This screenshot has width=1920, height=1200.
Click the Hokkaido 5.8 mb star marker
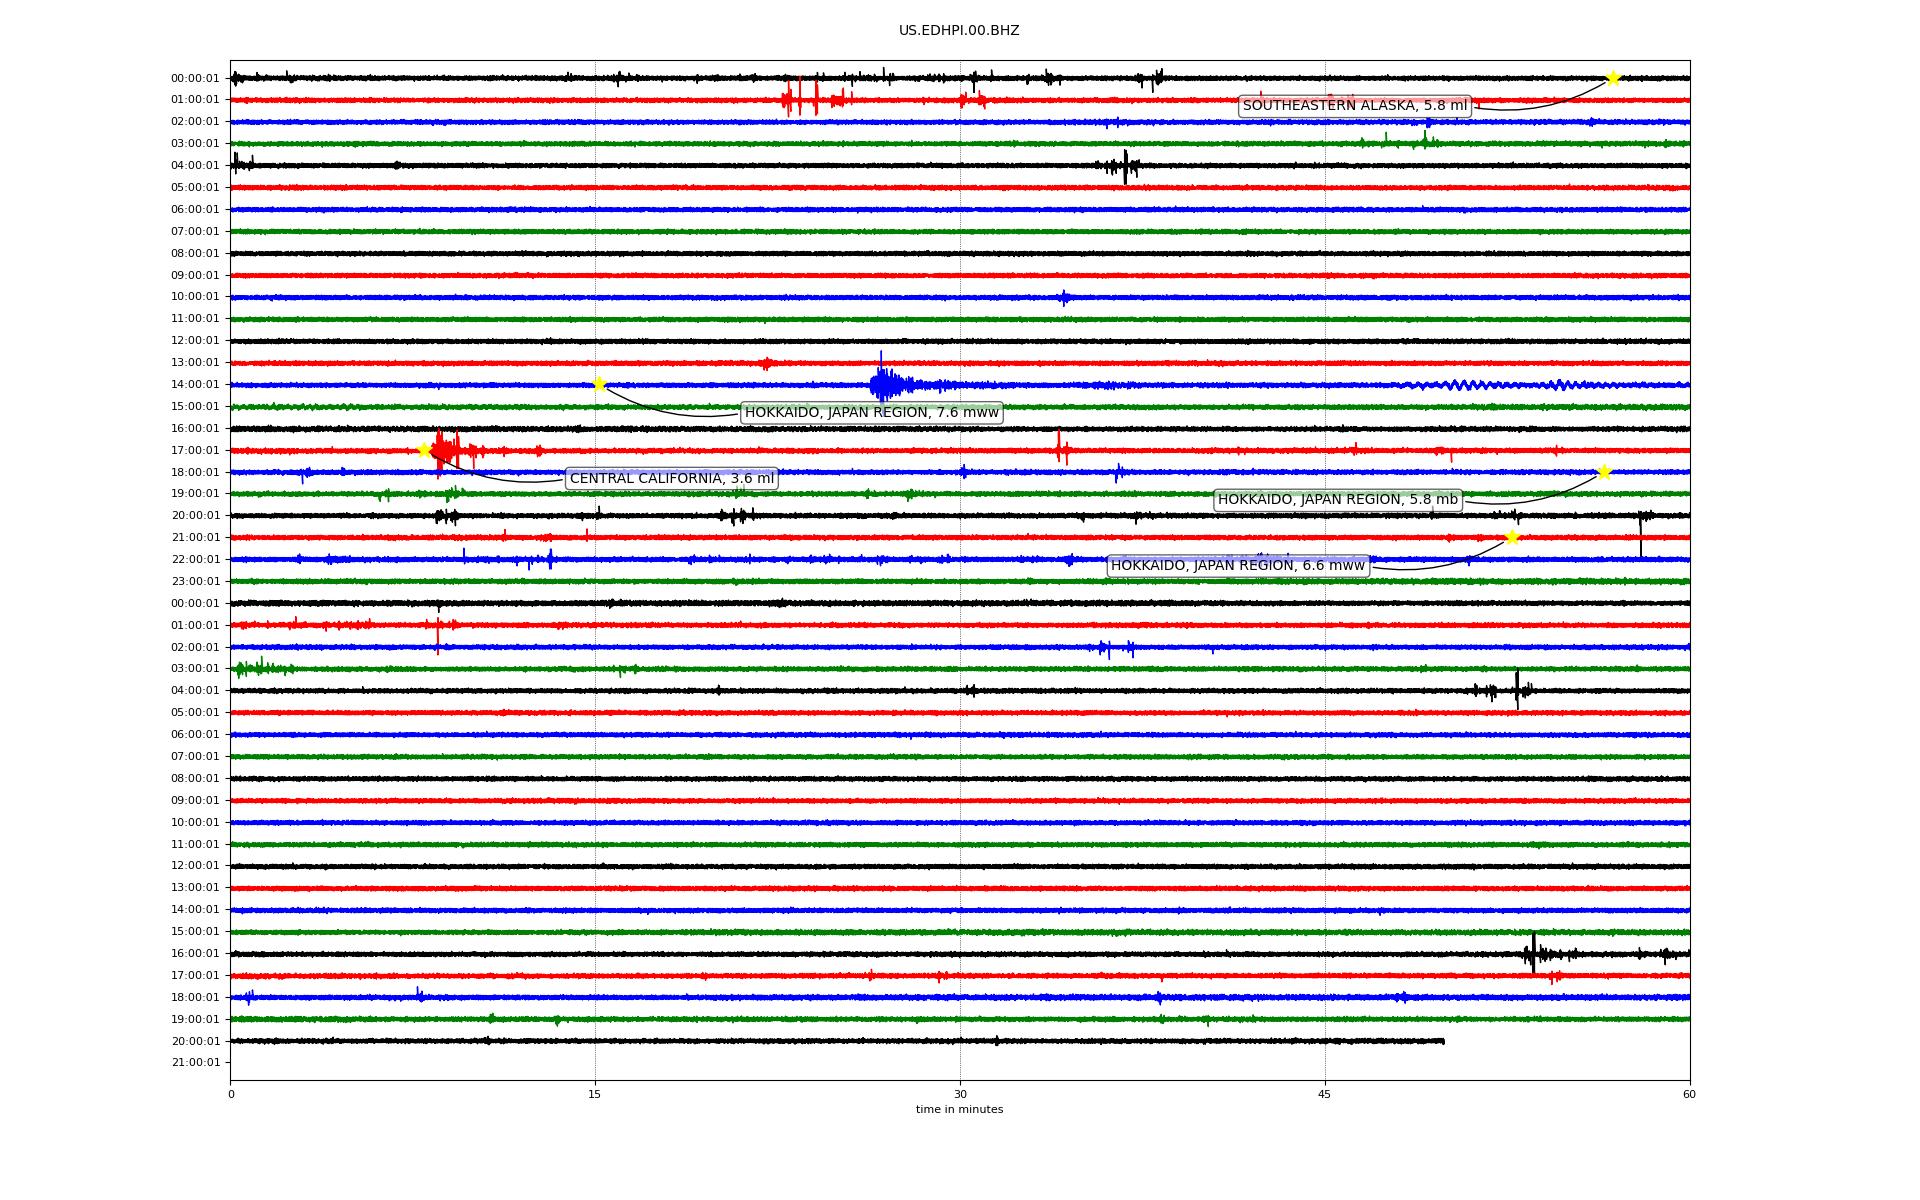point(1604,472)
